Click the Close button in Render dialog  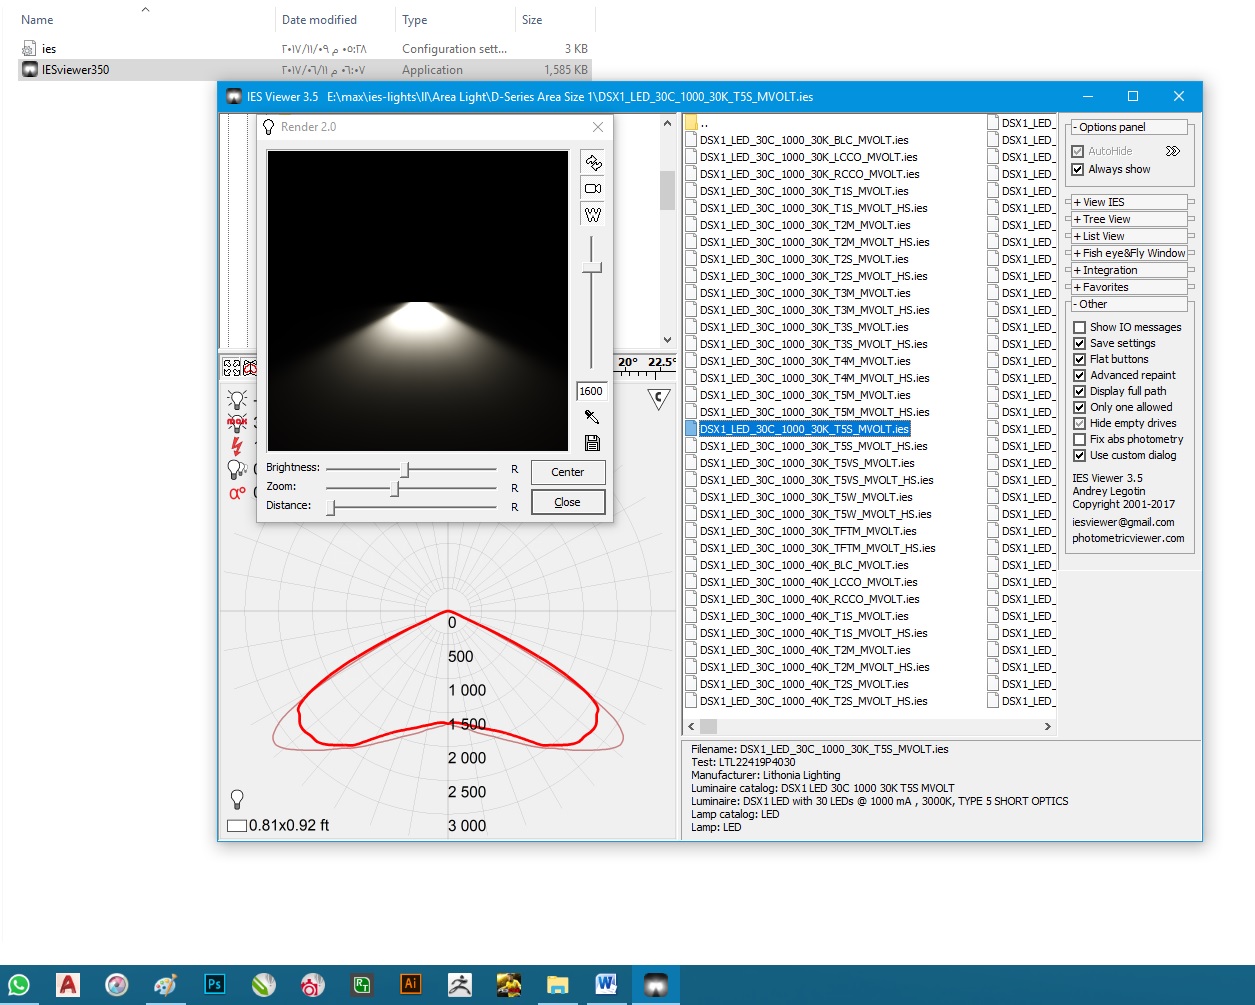(x=567, y=502)
